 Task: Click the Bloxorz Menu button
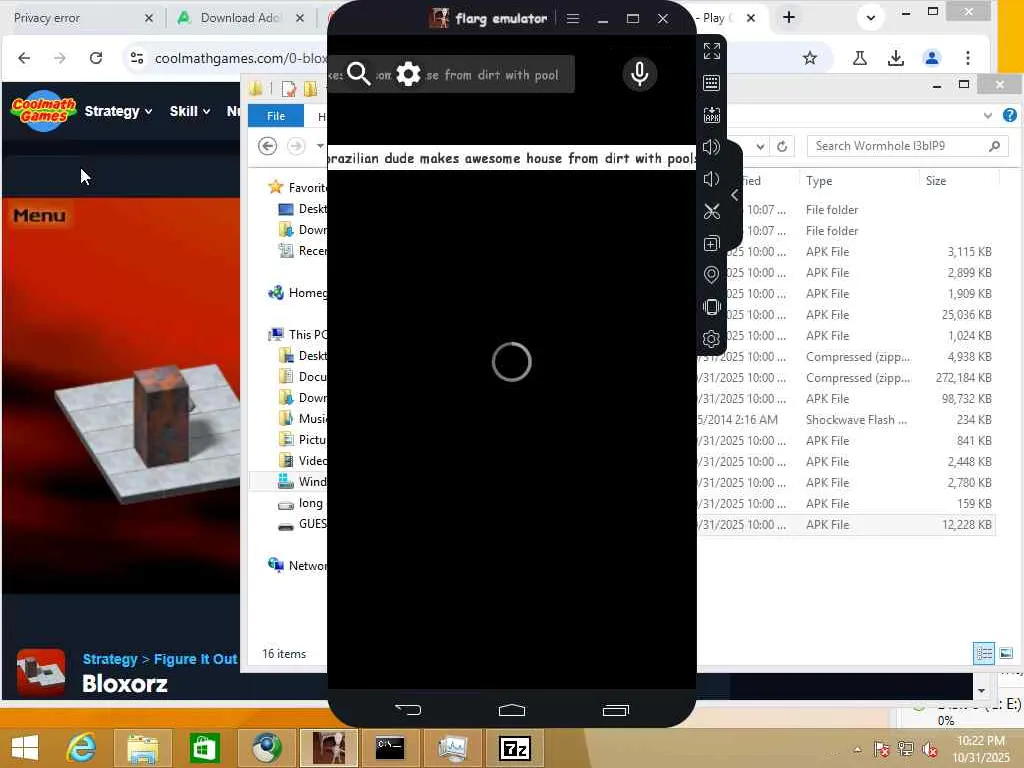39,216
